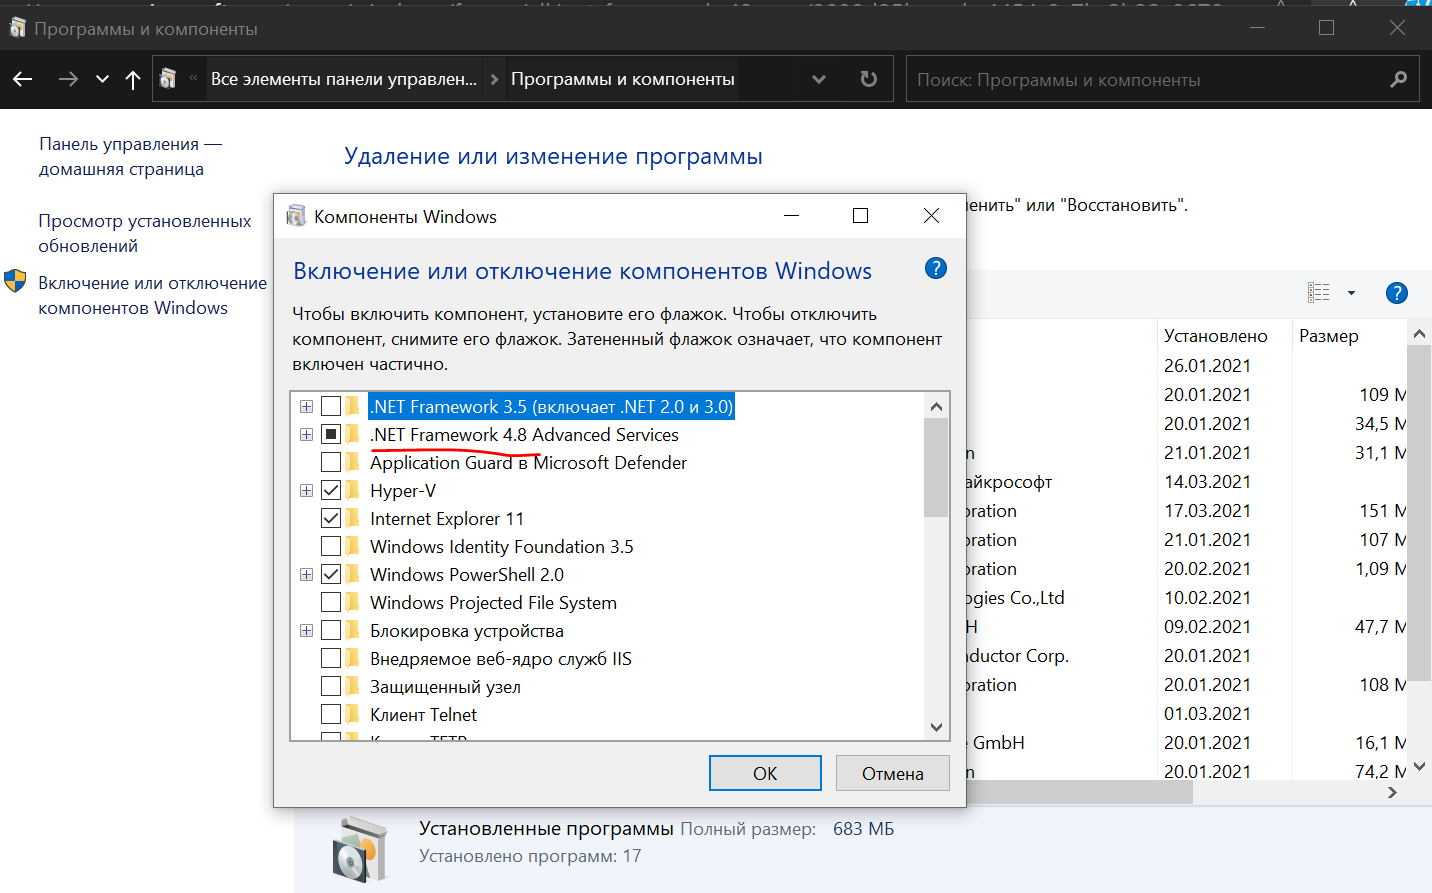Enable .NET Framework 3.5 checkbox
This screenshot has width=1432, height=893.
click(x=331, y=407)
